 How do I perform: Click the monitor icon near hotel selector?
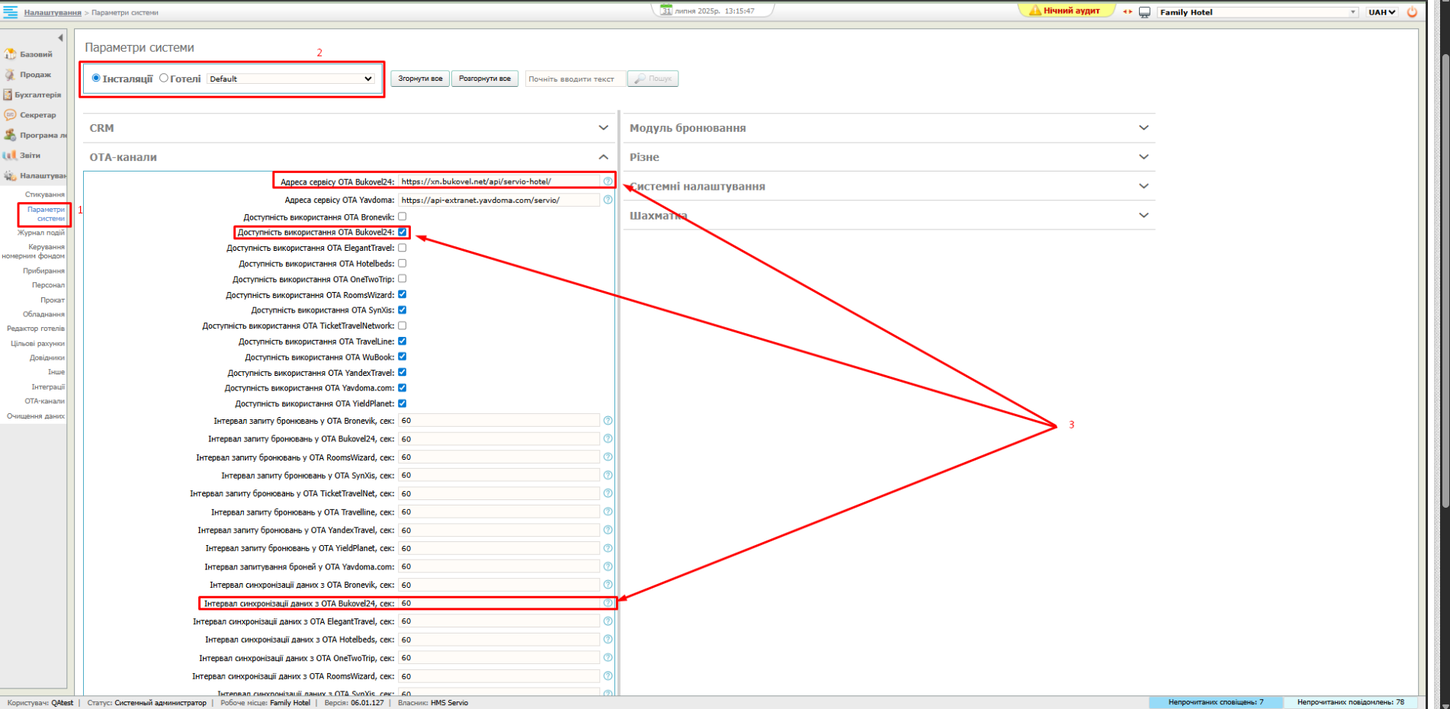[1143, 11]
